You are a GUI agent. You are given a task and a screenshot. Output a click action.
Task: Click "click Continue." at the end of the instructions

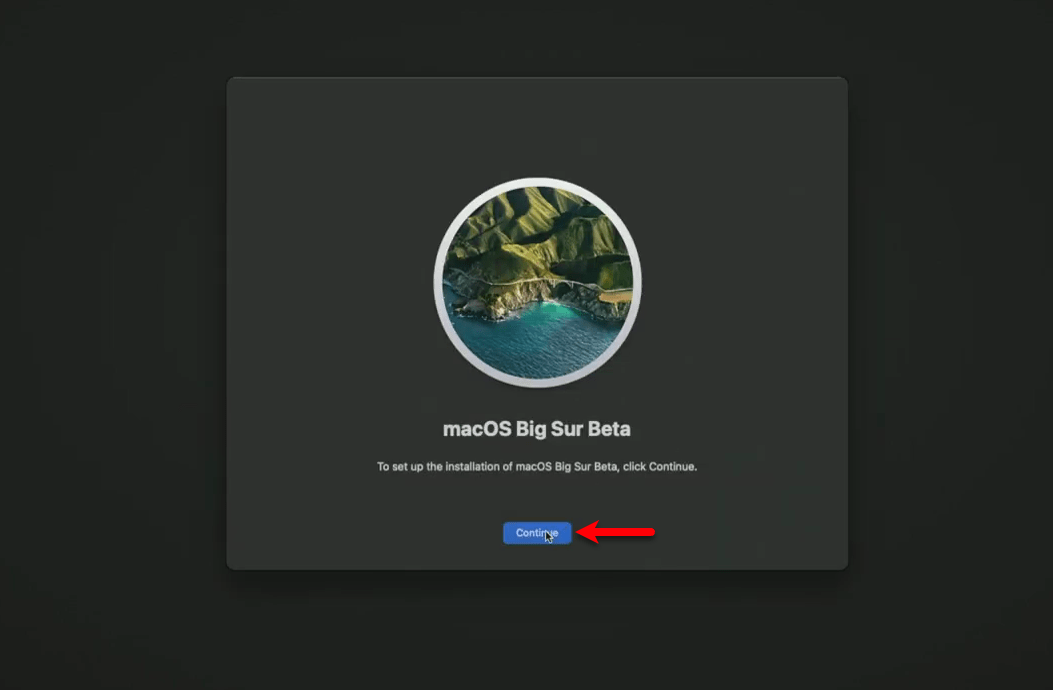click(660, 466)
